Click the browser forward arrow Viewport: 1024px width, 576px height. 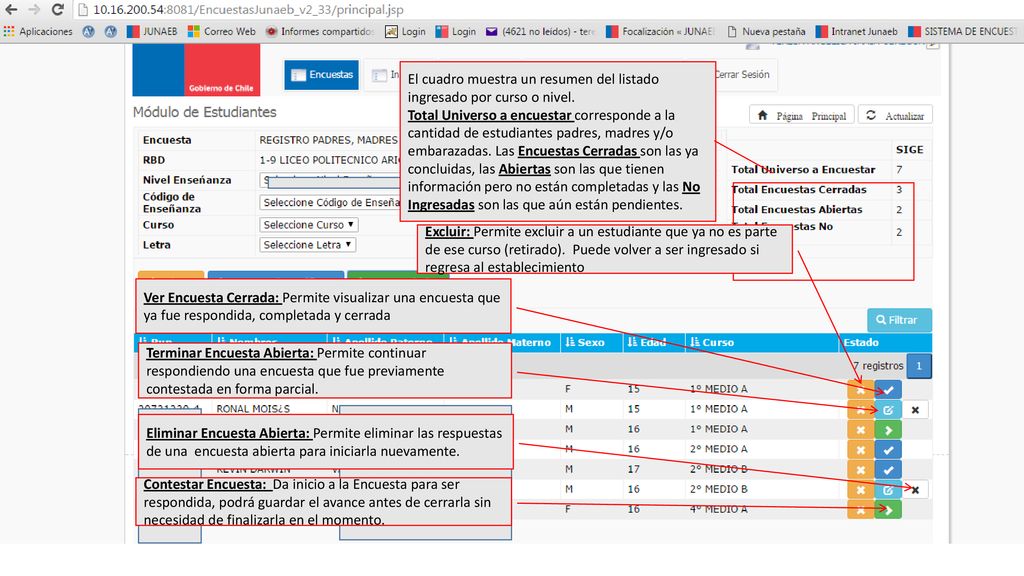tap(34, 10)
